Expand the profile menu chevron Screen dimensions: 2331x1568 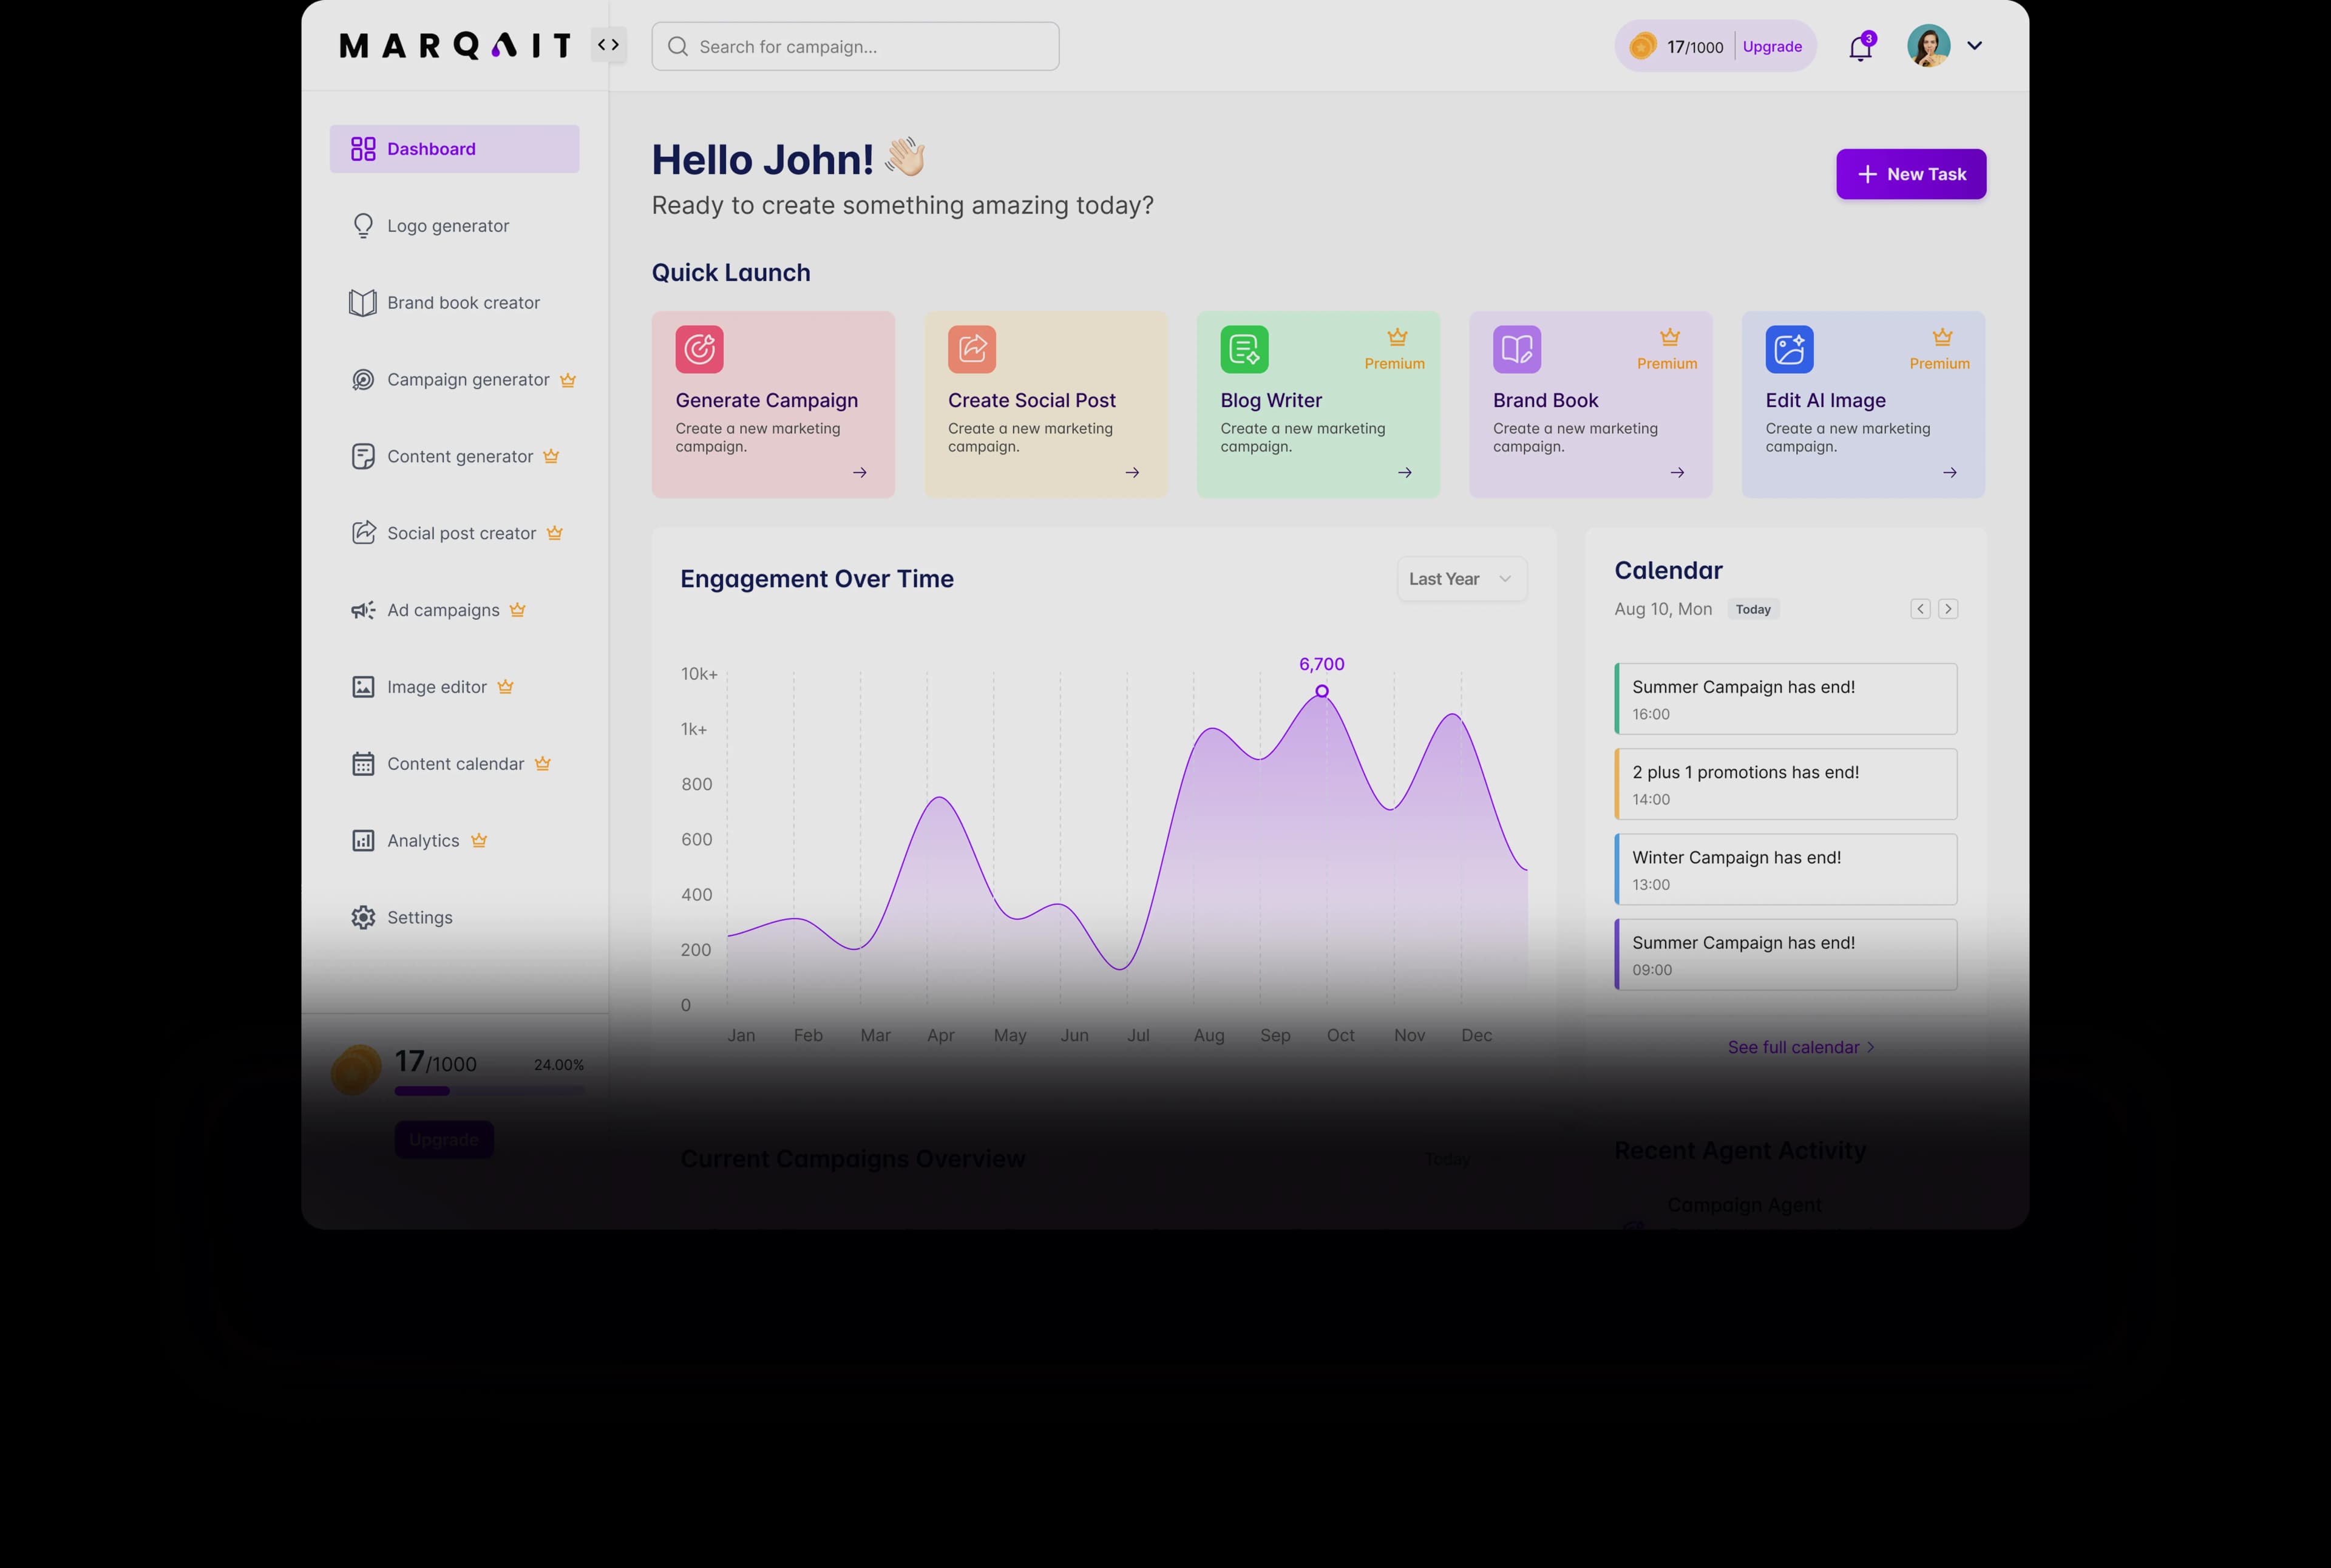(1975, 46)
